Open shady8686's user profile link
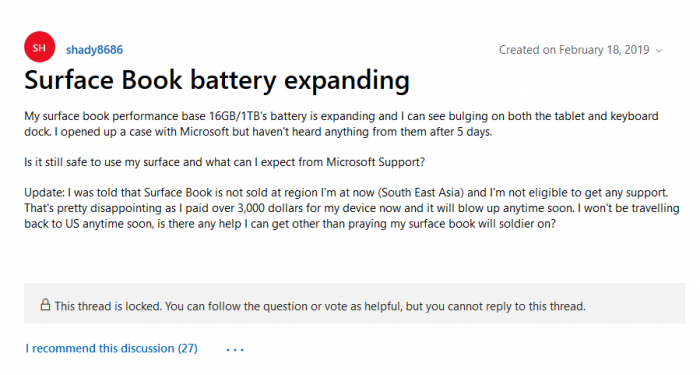The image size is (700, 375). coord(94,50)
